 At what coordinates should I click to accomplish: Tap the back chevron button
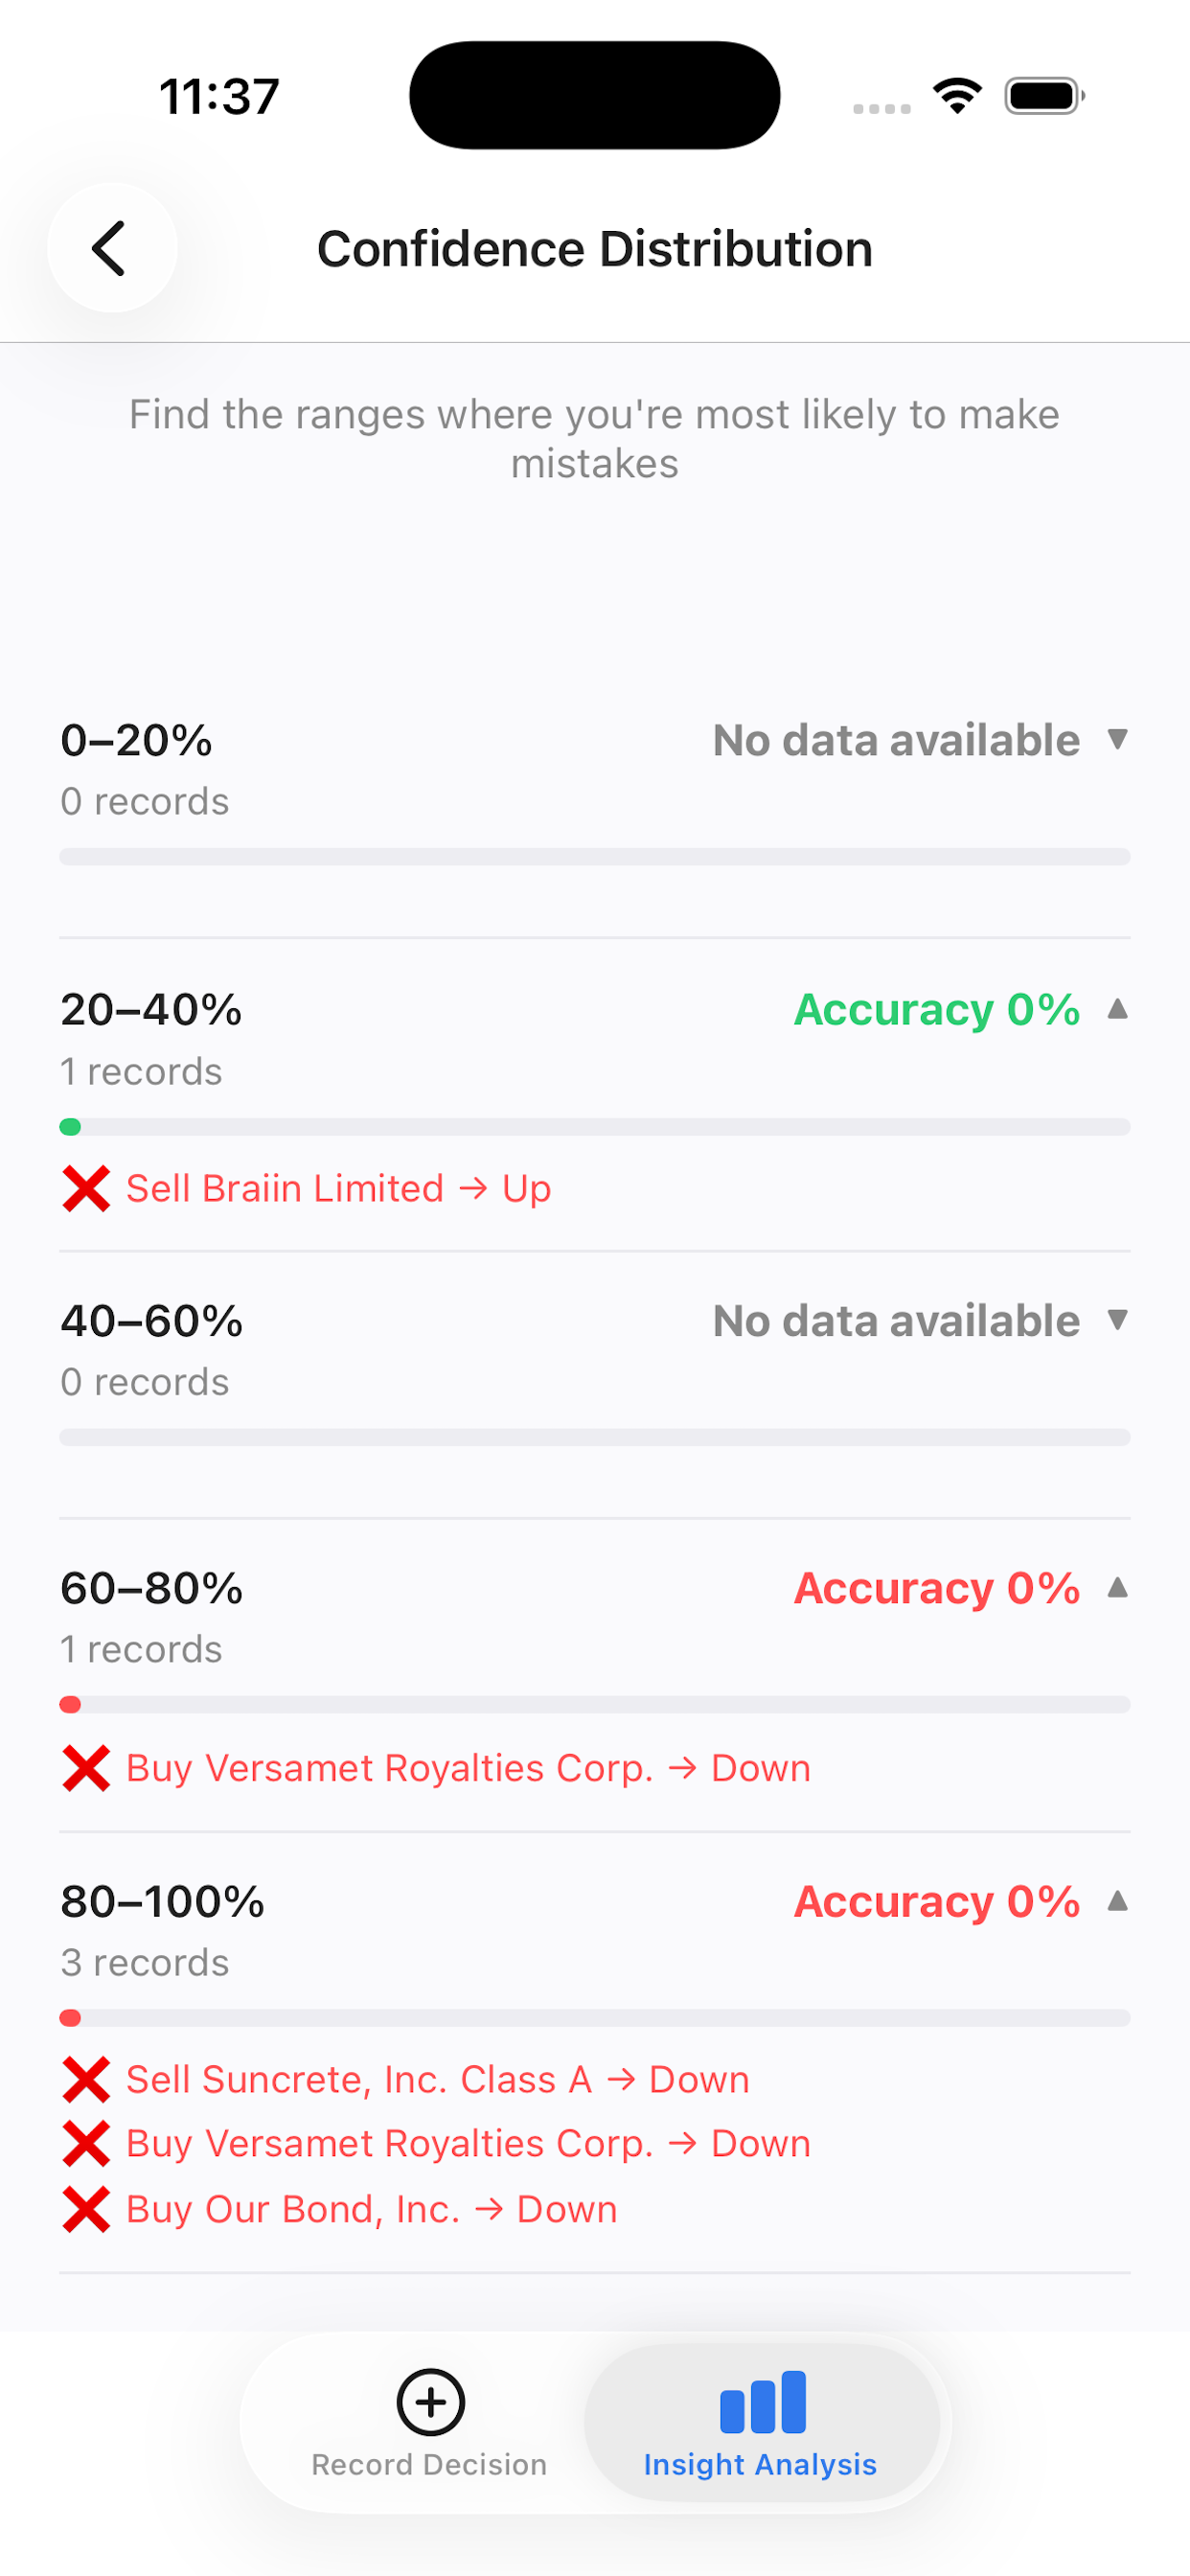(x=111, y=248)
